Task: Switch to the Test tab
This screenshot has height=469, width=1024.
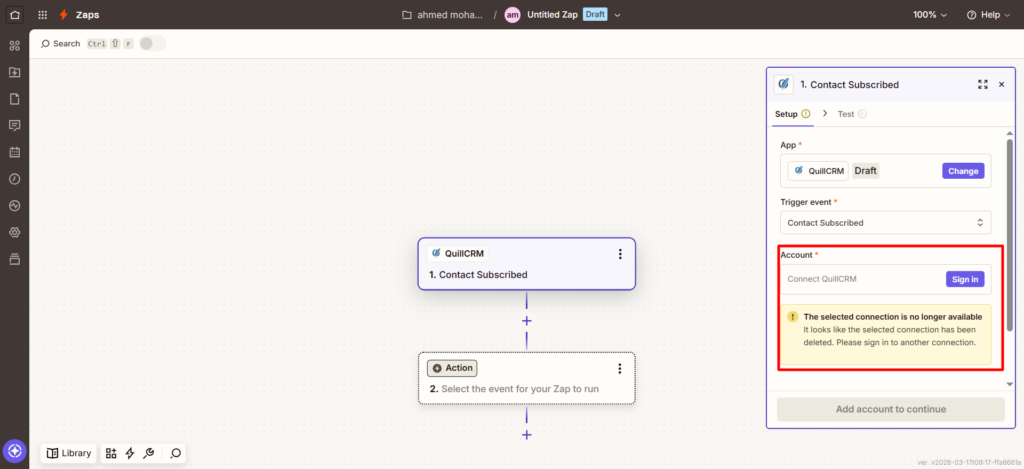Action: click(x=846, y=114)
